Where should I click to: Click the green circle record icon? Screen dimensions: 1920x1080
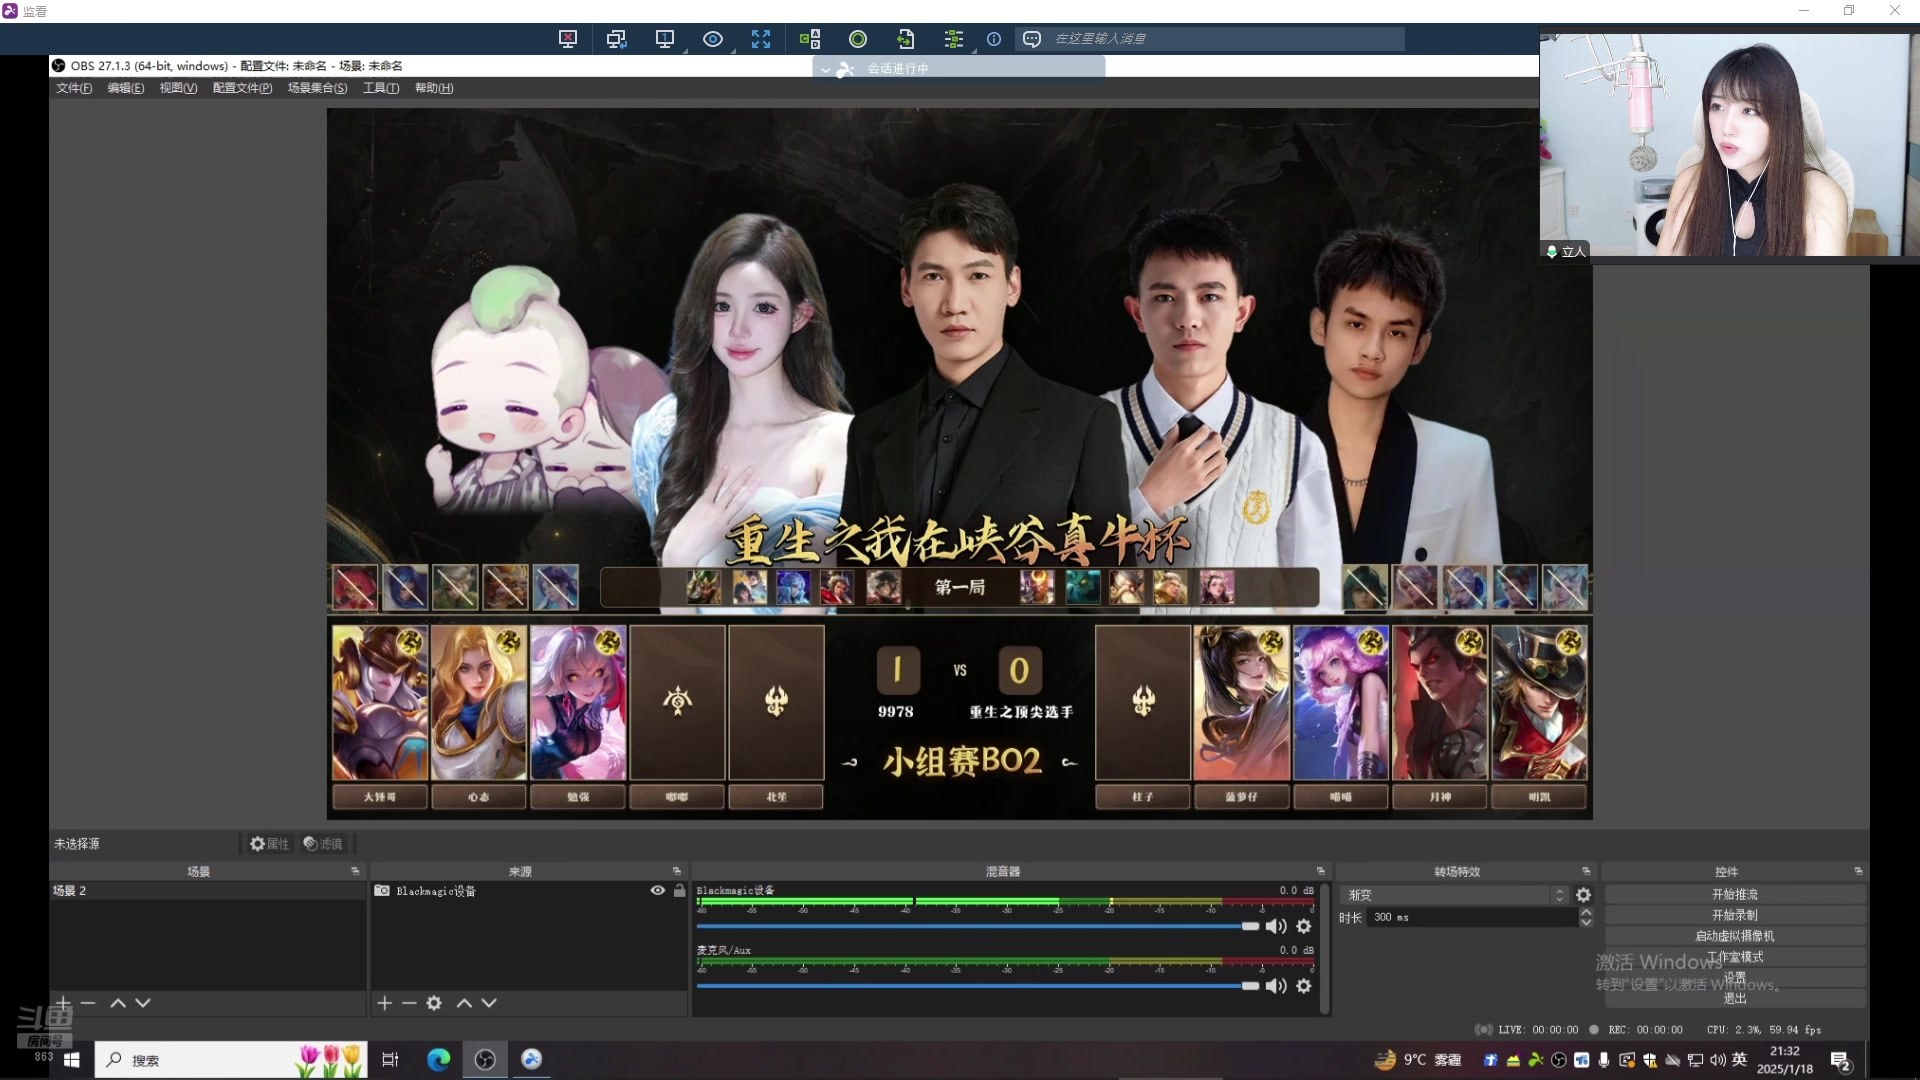tap(858, 39)
